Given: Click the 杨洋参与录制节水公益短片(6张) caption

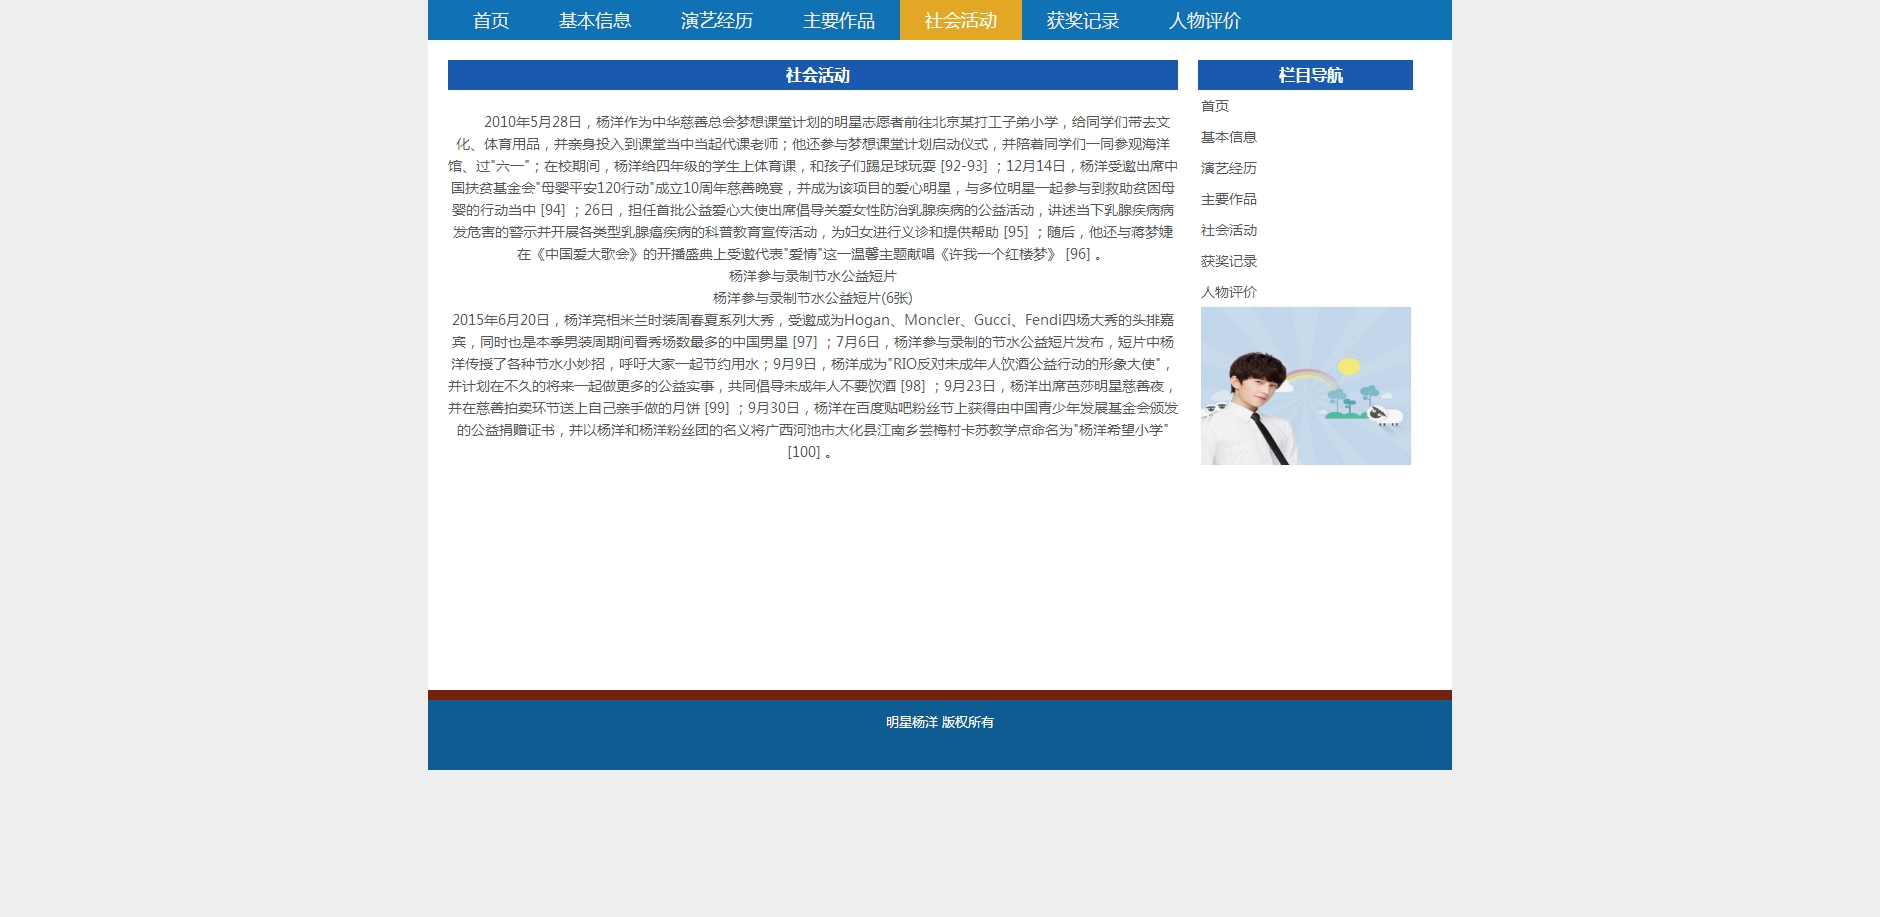Looking at the screenshot, I should [x=812, y=298].
